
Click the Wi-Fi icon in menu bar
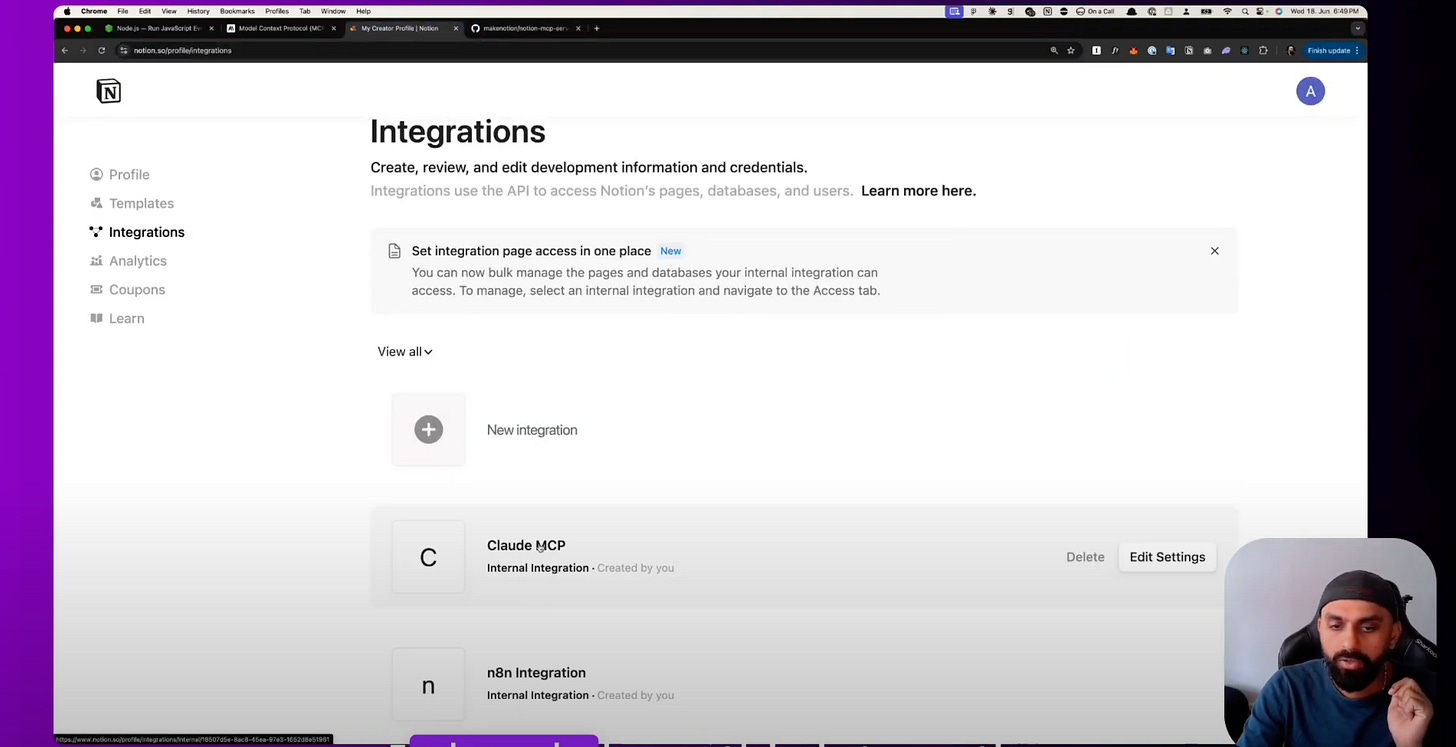click(1227, 11)
